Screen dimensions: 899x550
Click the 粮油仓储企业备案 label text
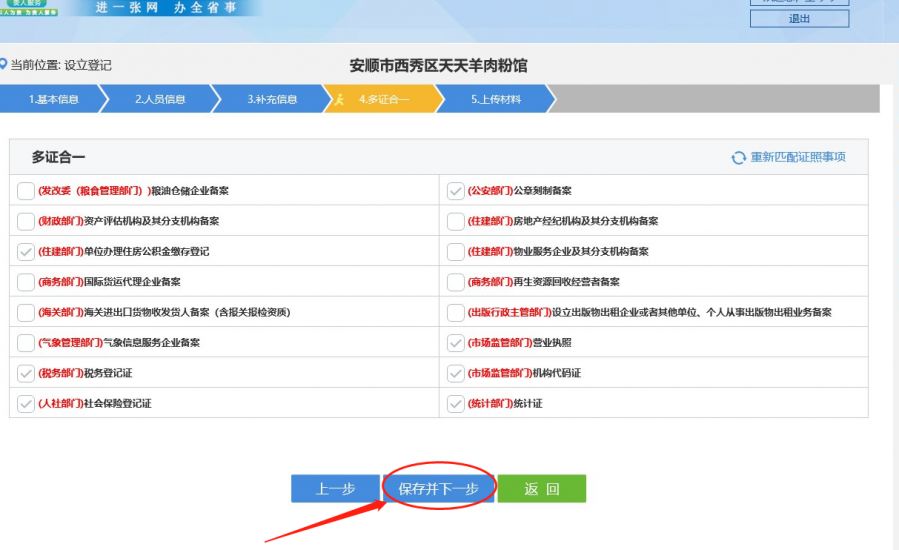point(190,190)
